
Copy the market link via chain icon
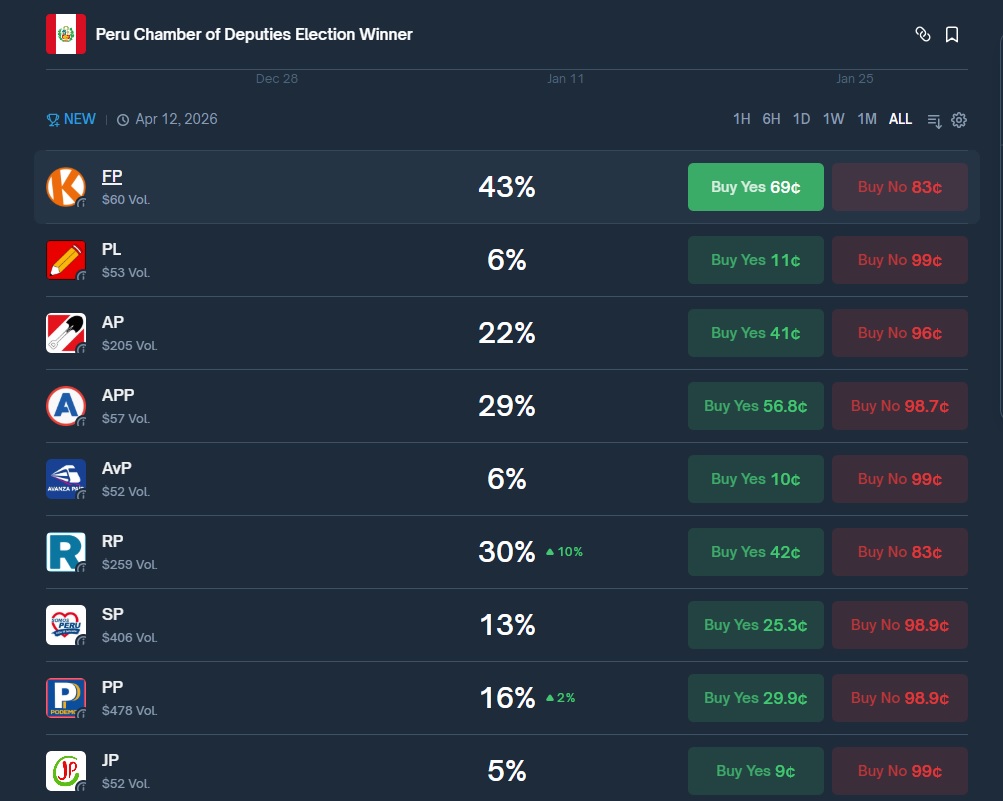pos(923,34)
